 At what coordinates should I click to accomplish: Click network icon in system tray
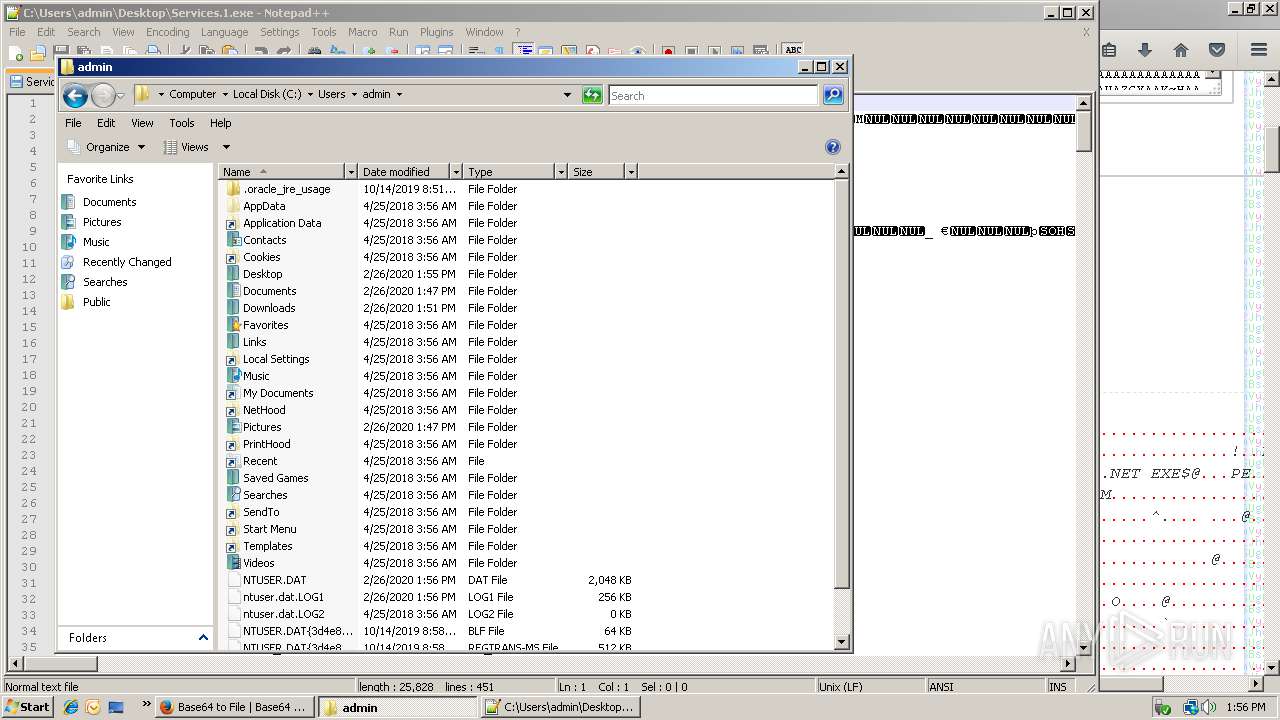point(1190,707)
